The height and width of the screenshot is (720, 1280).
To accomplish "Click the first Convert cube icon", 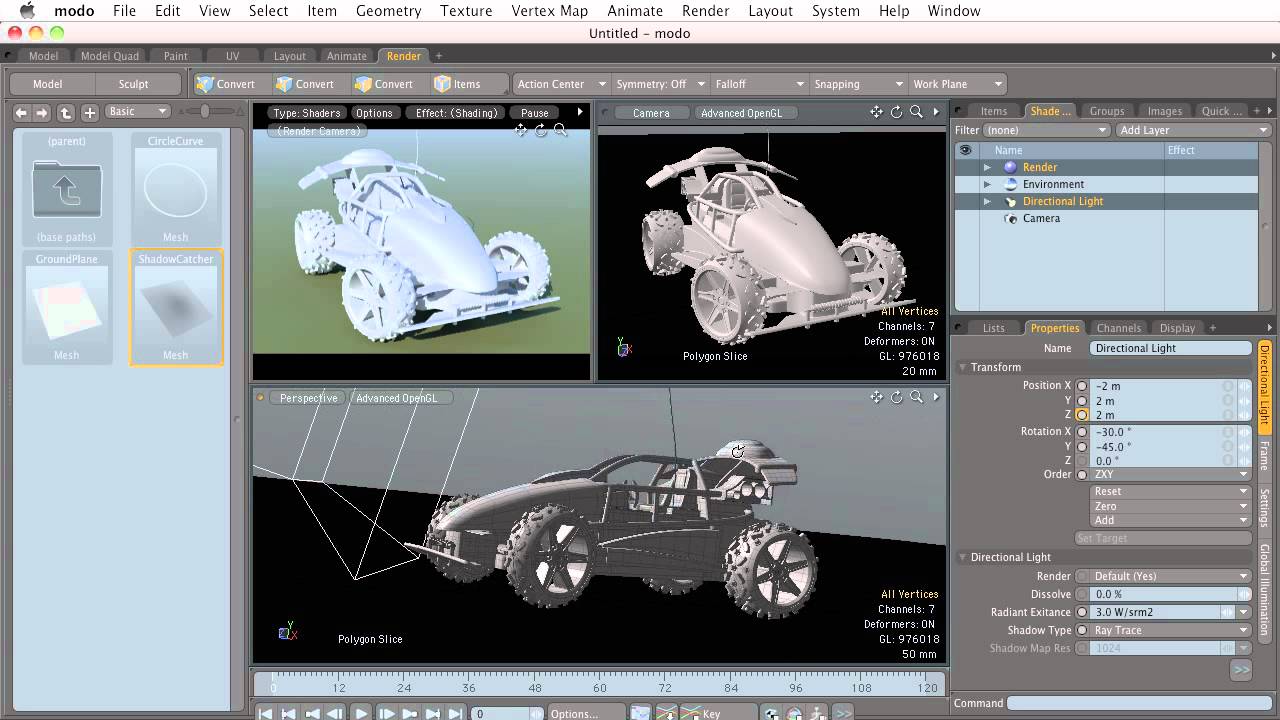I will 205,84.
